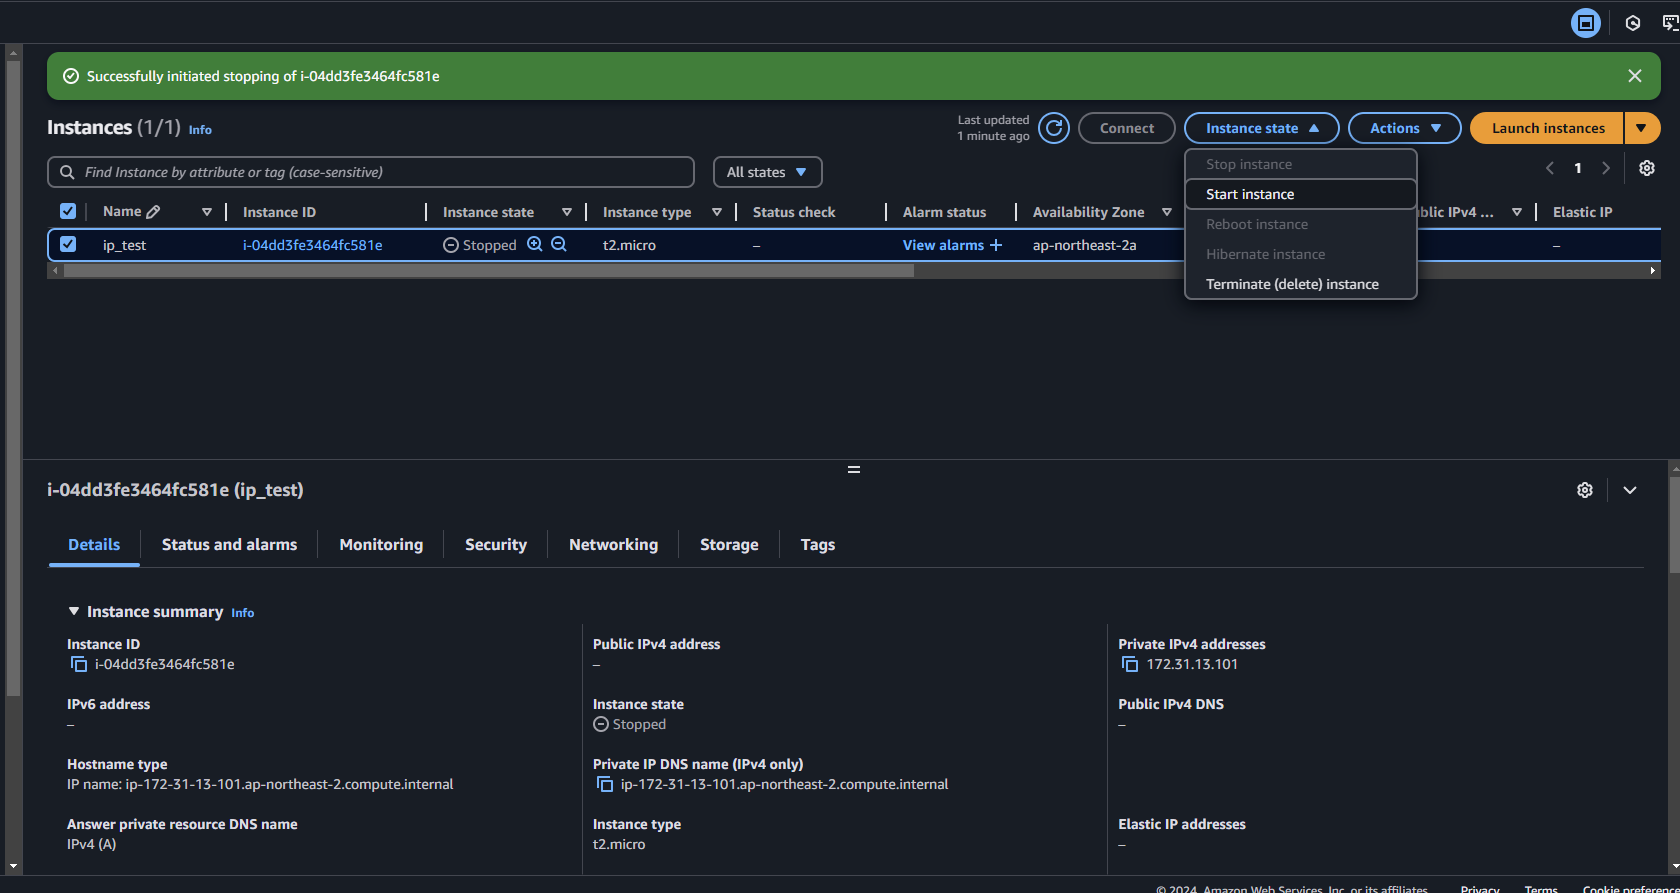The height and width of the screenshot is (893, 1680).
Task: Toggle the select-all instances checkbox
Action: [x=68, y=211]
